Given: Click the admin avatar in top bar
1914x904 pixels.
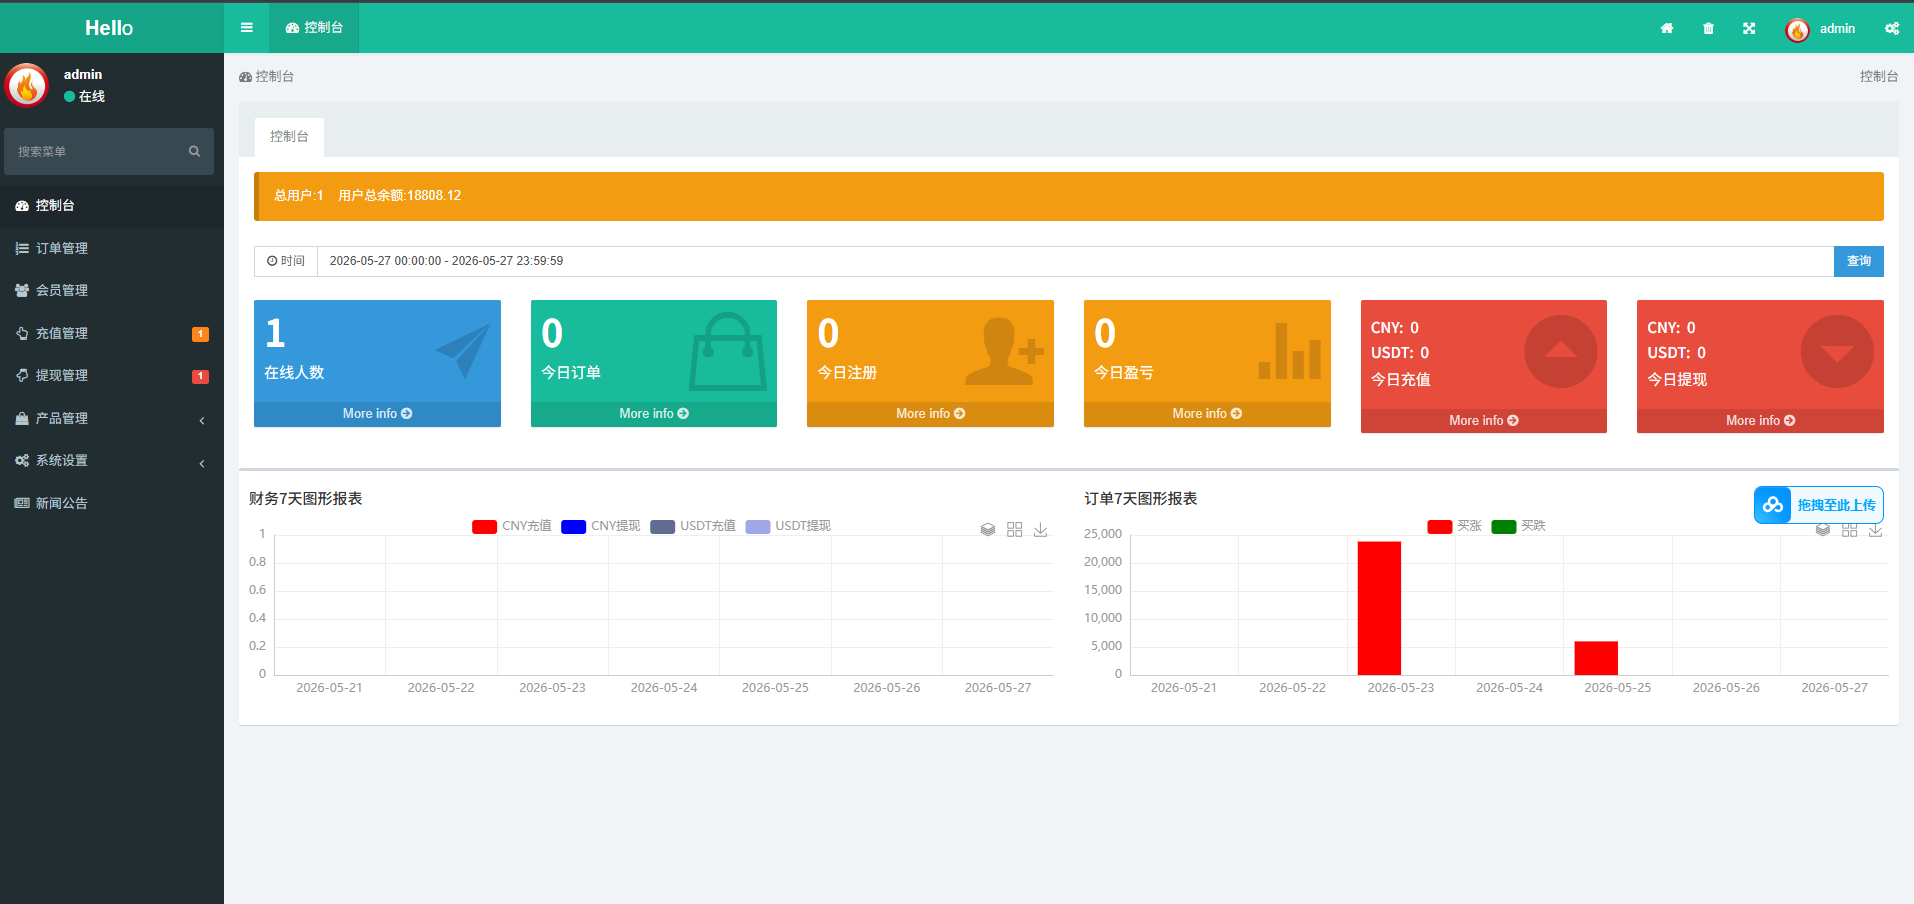Looking at the screenshot, I should click(1797, 30).
